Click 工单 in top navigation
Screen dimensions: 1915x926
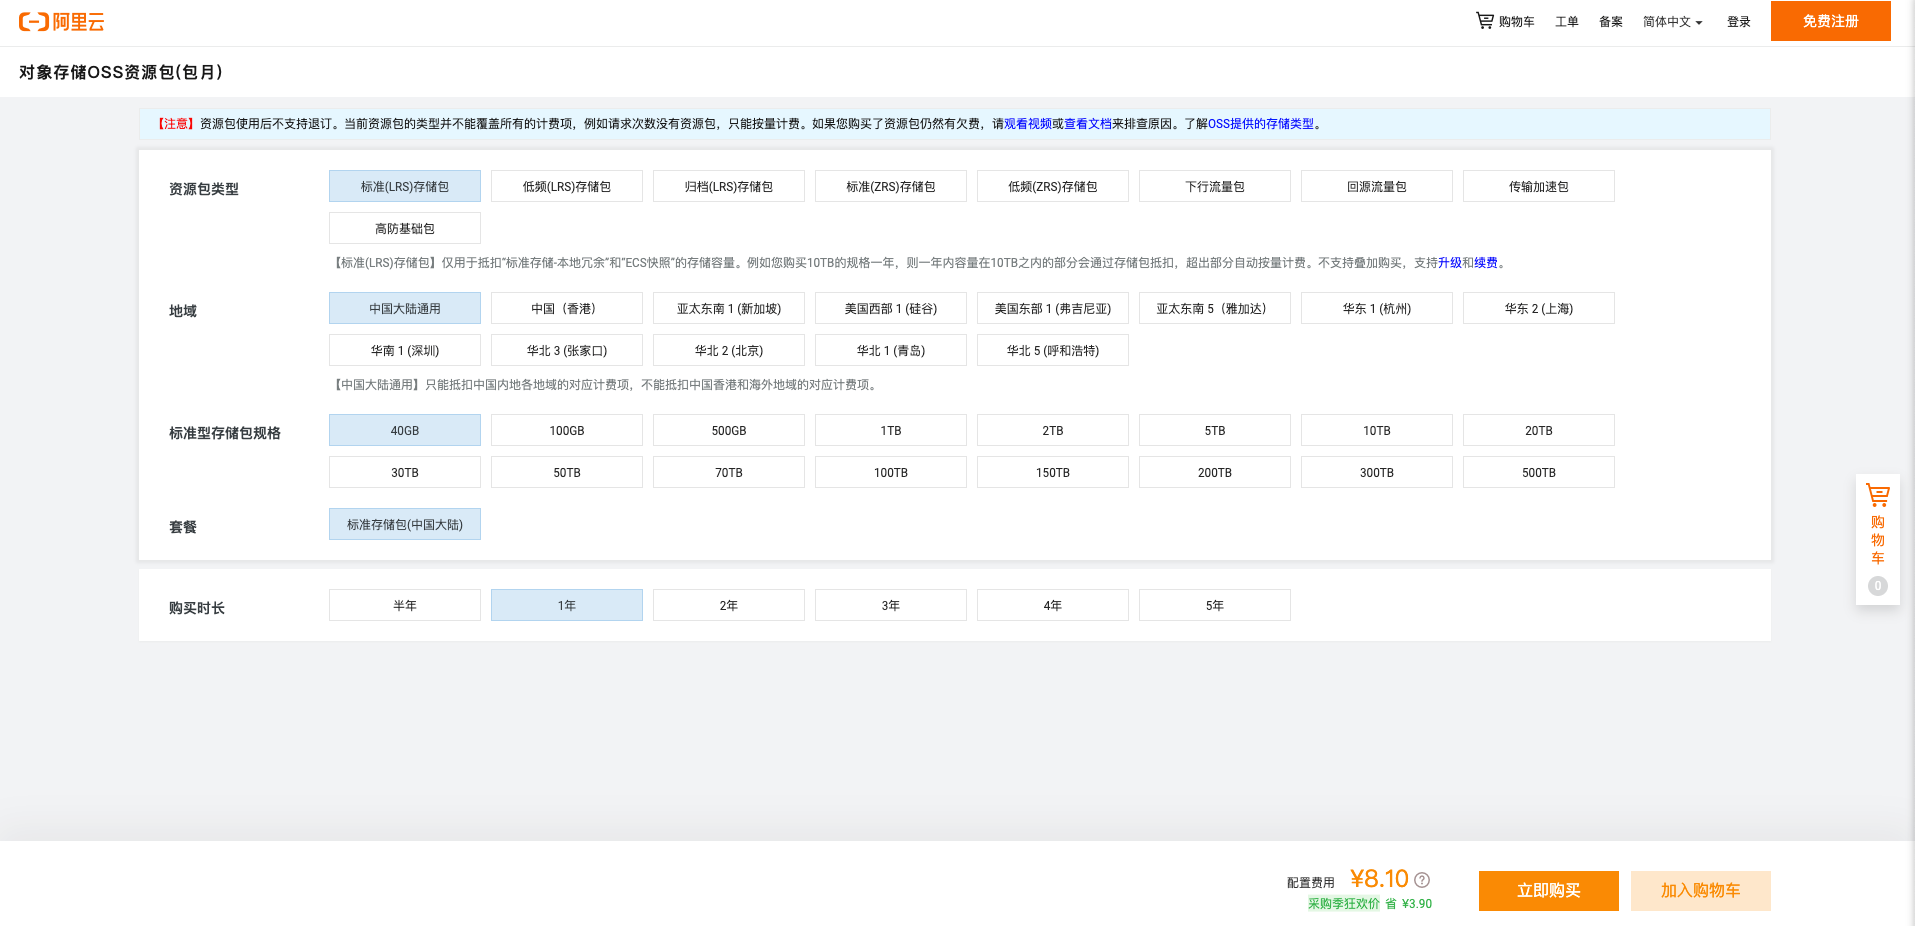tap(1566, 21)
